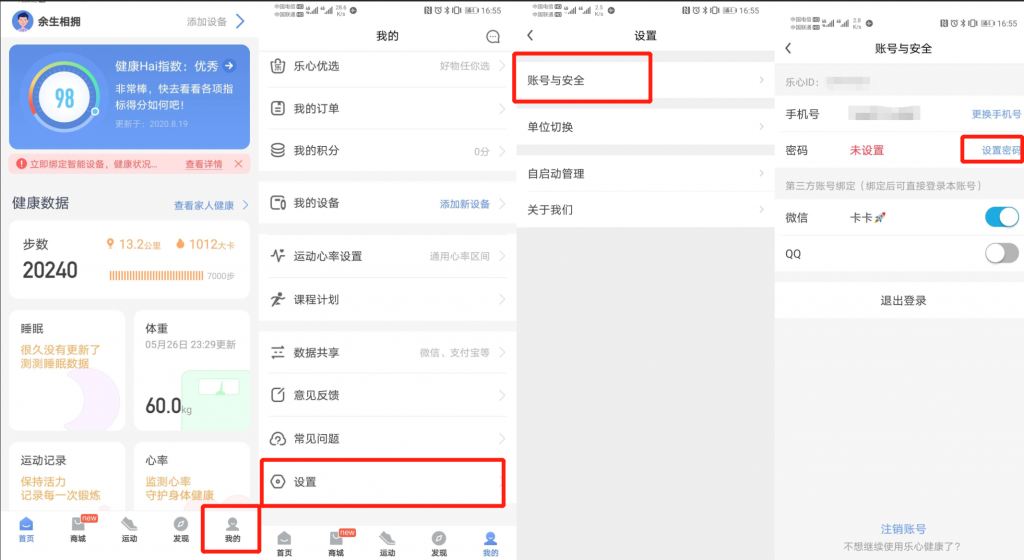Open the 心率 card

coord(192,476)
